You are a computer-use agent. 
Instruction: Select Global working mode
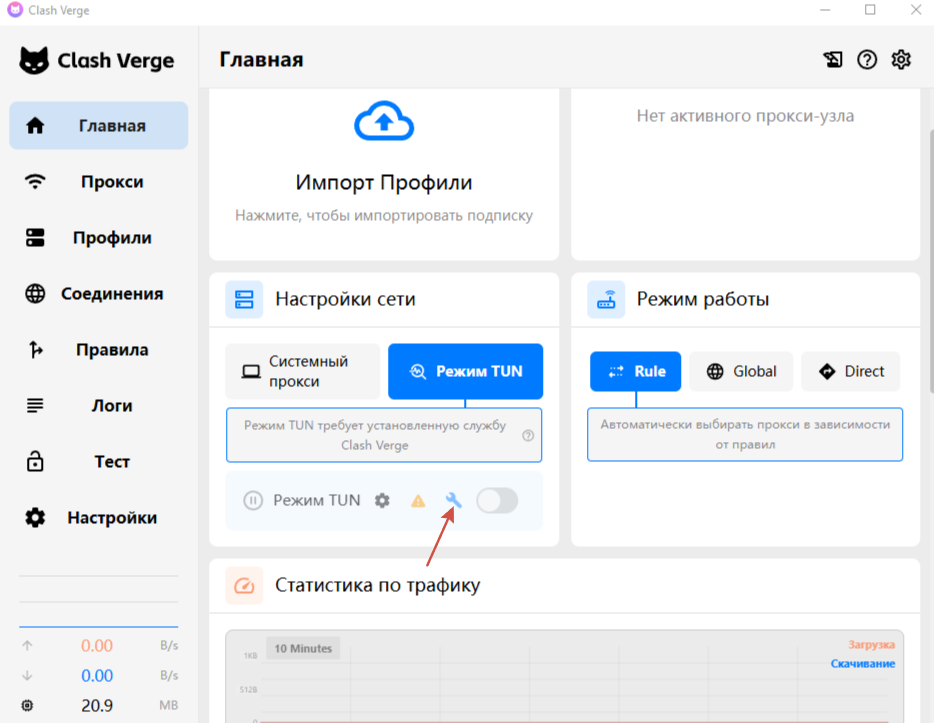[741, 371]
